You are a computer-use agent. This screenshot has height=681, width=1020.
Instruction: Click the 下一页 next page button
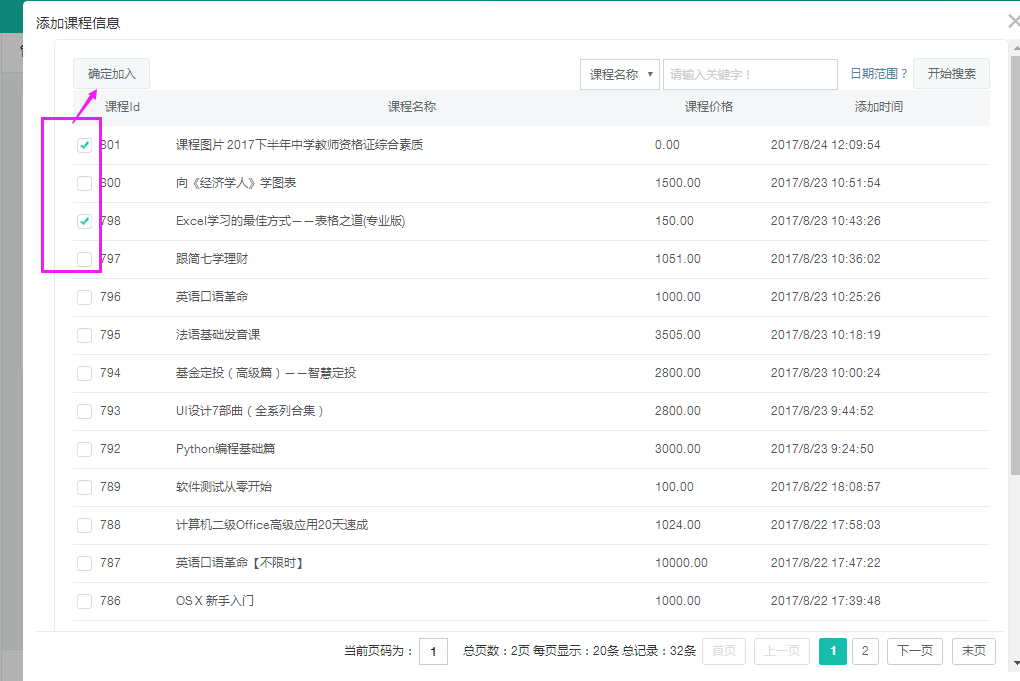915,651
